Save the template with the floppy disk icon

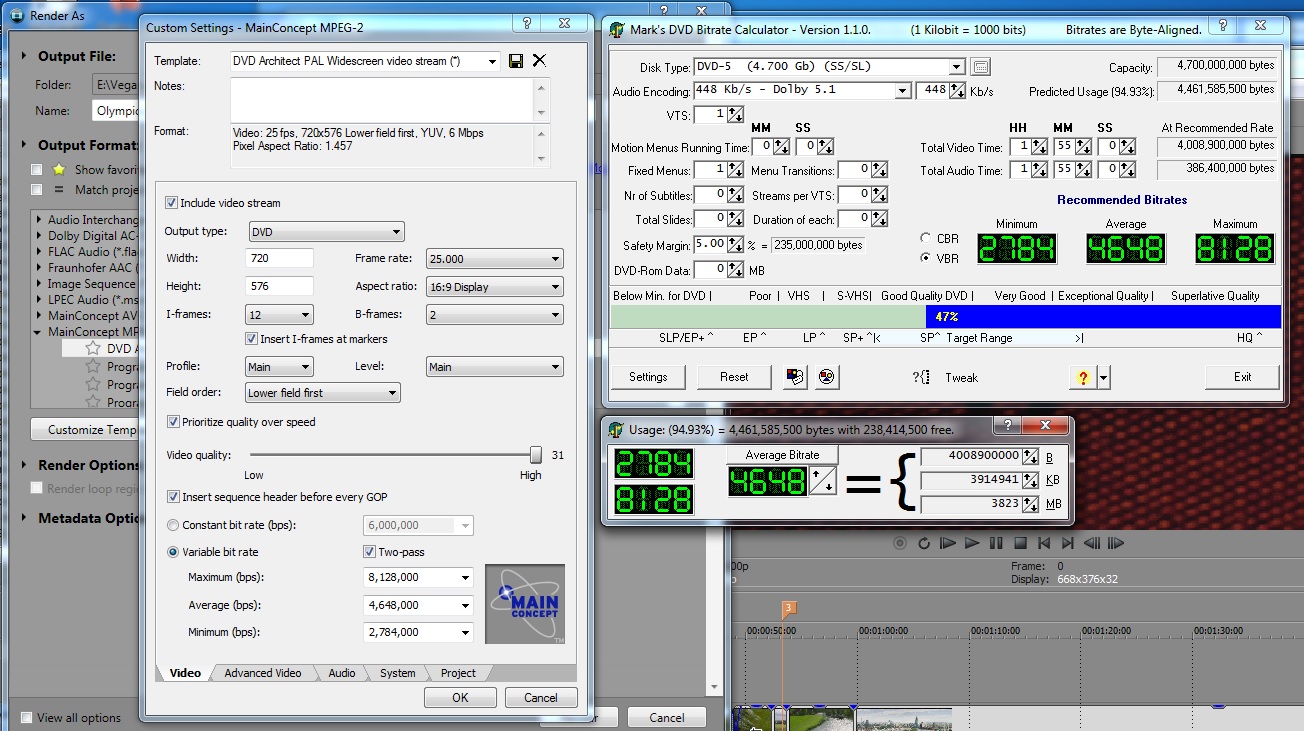click(516, 61)
